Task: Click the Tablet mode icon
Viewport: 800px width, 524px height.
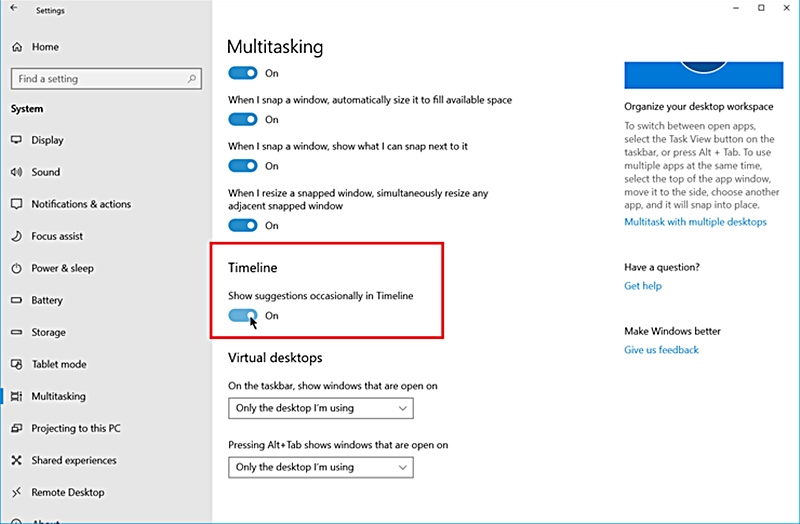Action: click(x=17, y=364)
